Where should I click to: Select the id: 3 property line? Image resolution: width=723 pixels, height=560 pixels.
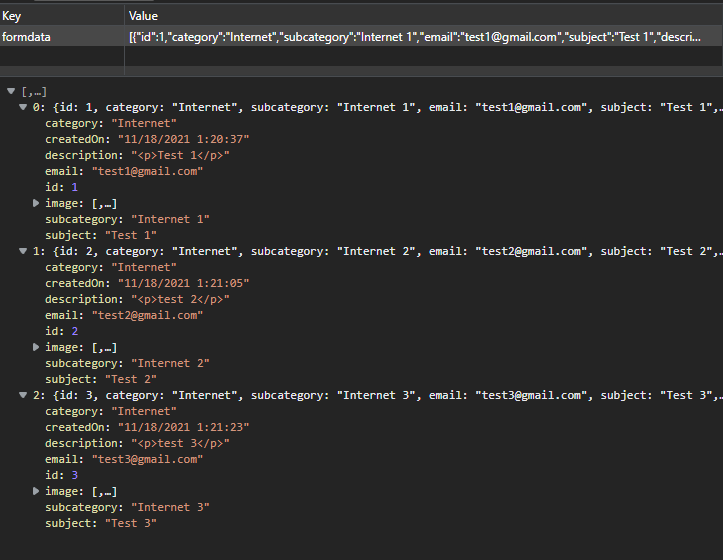(61, 475)
